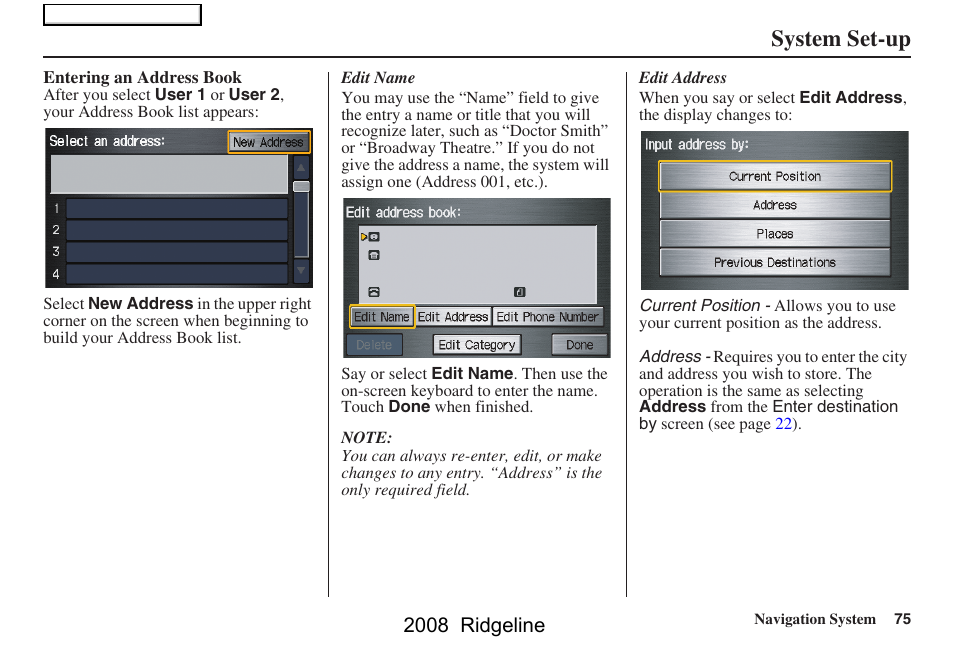Click 'Navigation System' footer text

[x=815, y=619]
